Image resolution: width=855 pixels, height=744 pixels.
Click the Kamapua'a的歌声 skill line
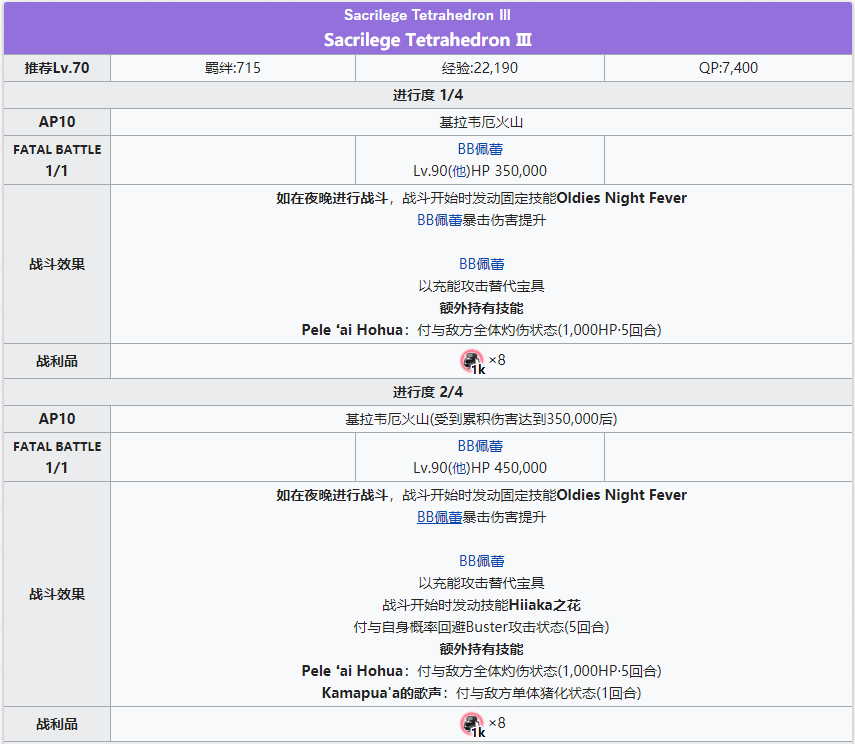[481, 693]
